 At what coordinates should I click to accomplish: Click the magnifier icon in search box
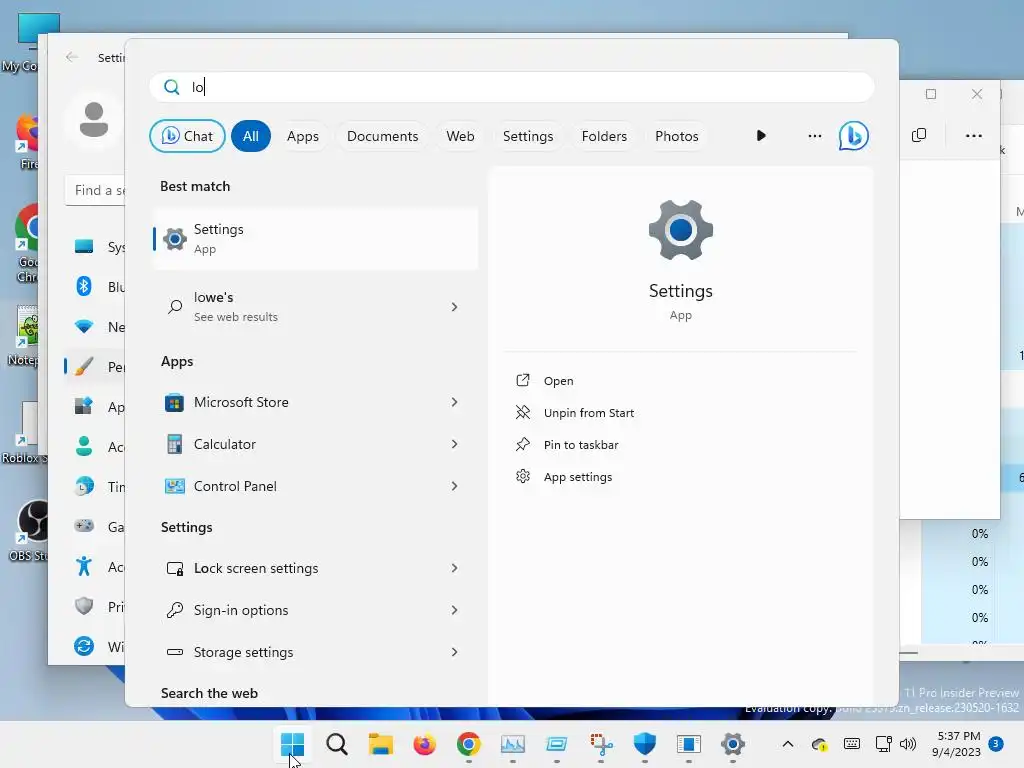pyautogui.click(x=172, y=87)
